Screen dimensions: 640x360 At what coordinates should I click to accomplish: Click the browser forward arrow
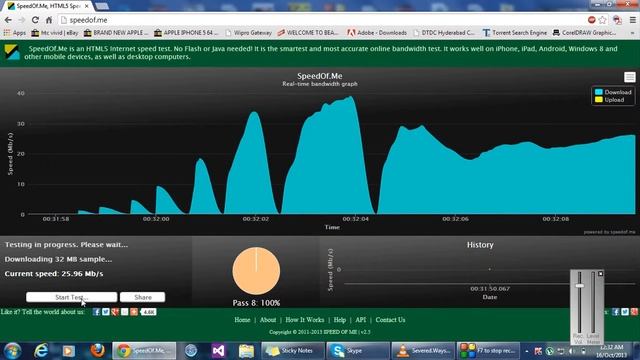coord(22,20)
